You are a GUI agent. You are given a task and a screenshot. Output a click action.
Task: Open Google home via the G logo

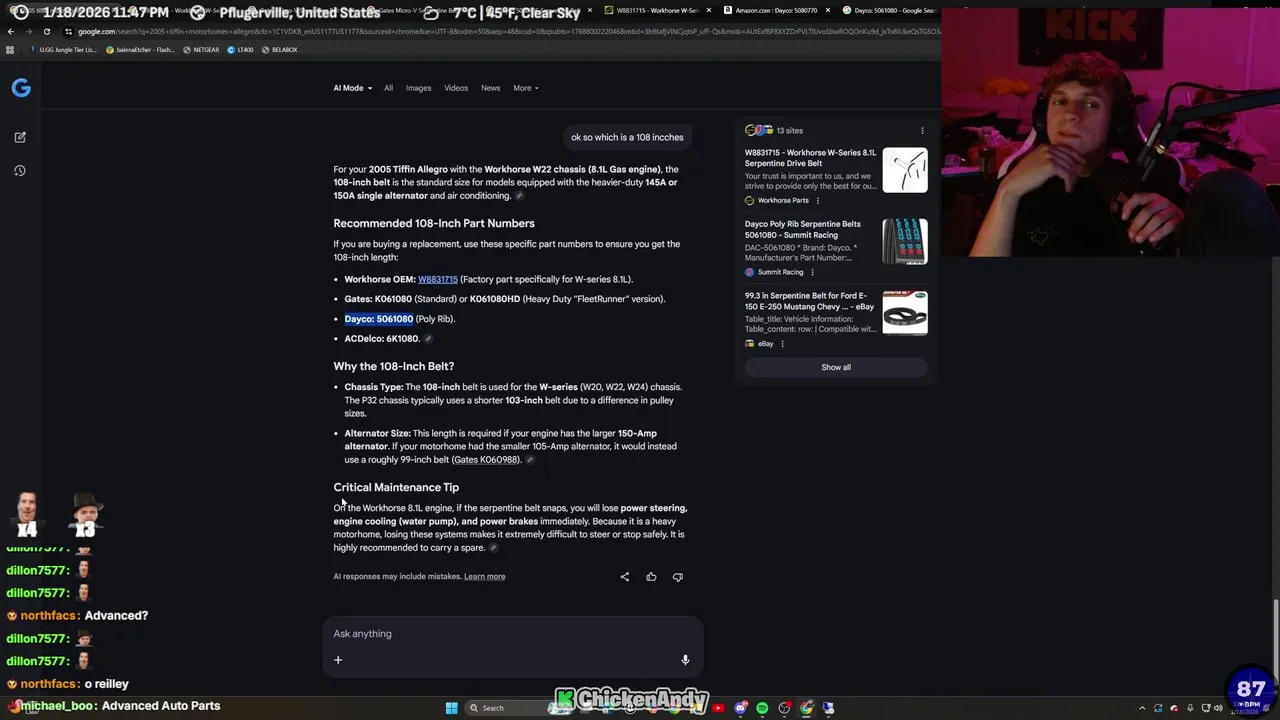click(21, 88)
